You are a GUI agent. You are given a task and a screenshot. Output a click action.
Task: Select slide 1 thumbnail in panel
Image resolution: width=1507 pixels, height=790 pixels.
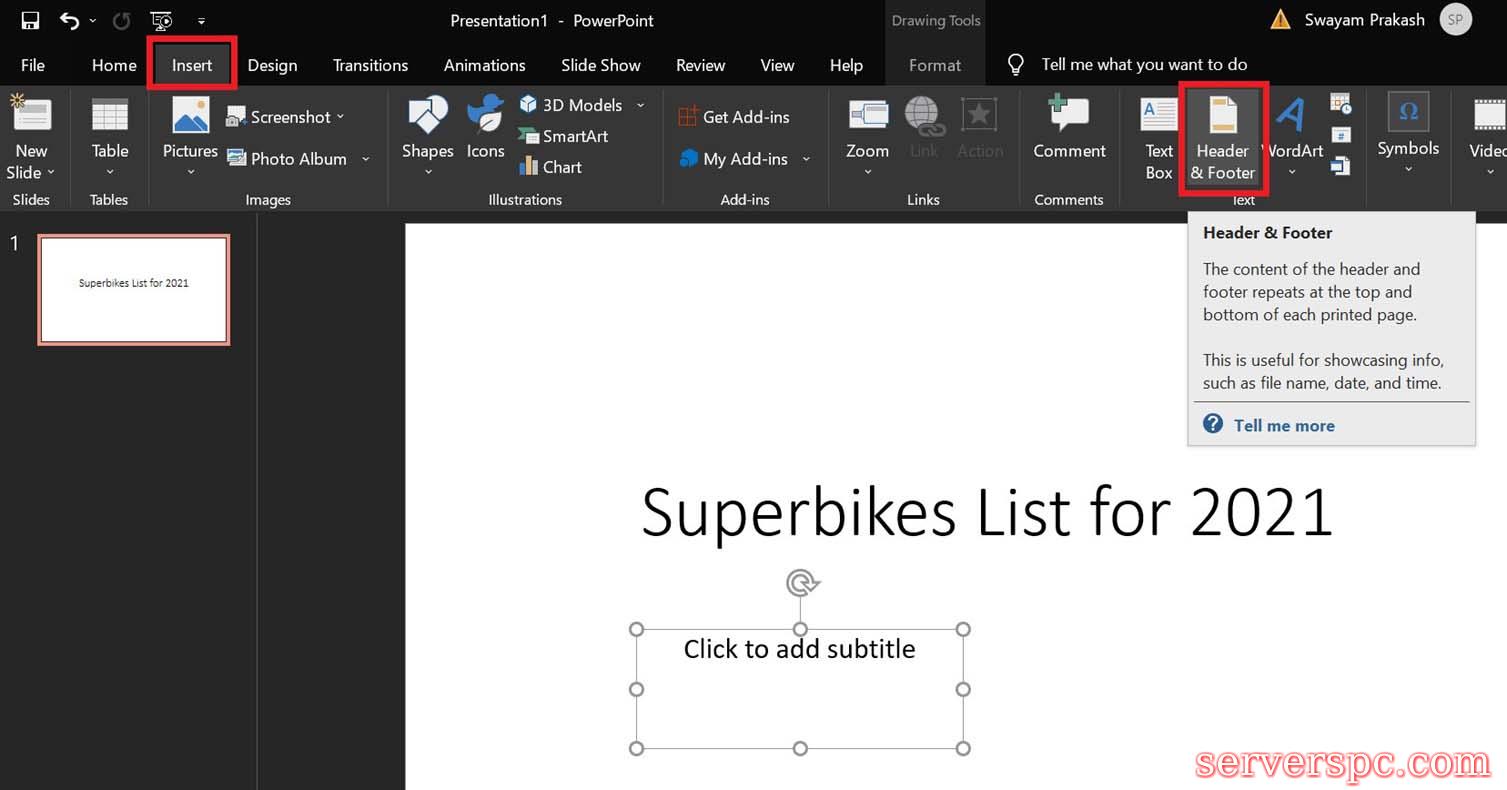point(133,289)
